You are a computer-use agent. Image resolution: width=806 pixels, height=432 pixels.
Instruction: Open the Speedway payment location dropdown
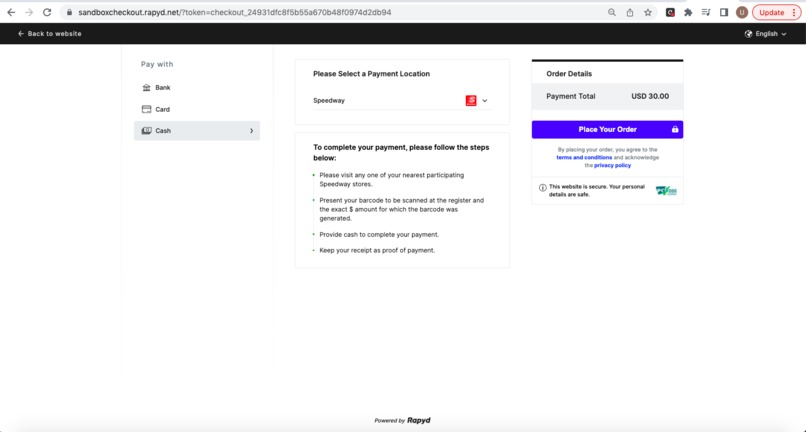[x=402, y=101]
